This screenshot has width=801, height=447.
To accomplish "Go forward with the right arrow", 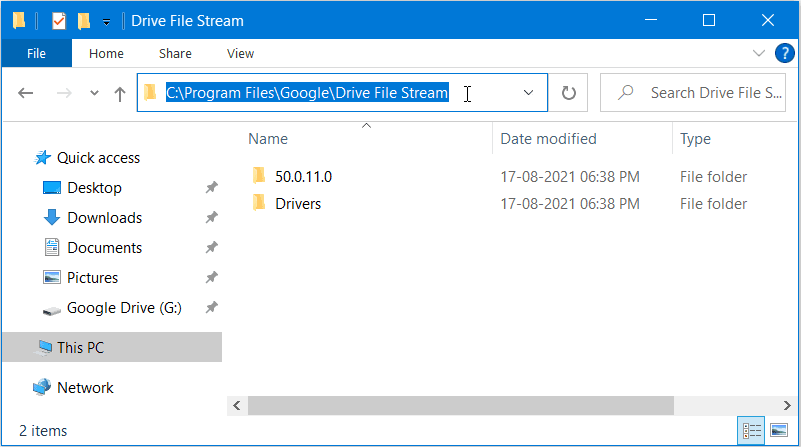I will [64, 93].
